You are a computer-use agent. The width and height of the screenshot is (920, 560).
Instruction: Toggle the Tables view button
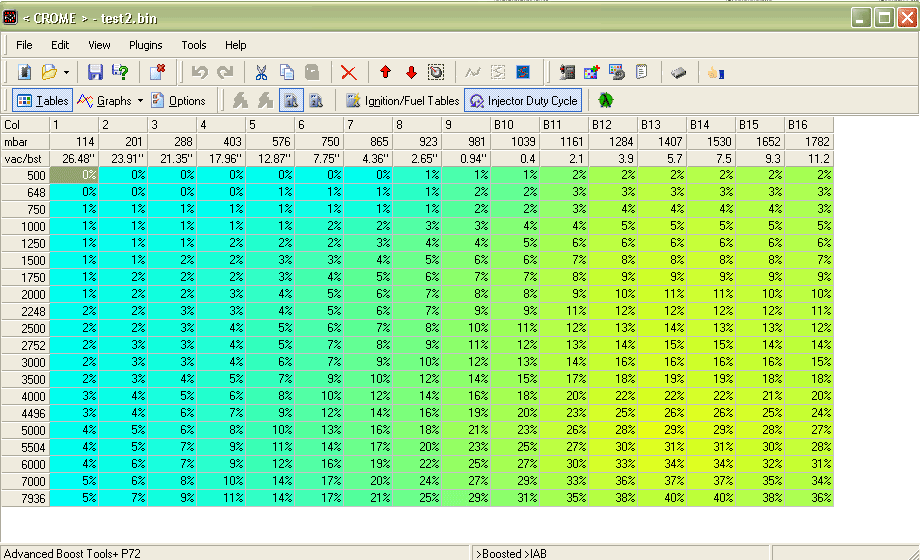(x=42, y=100)
